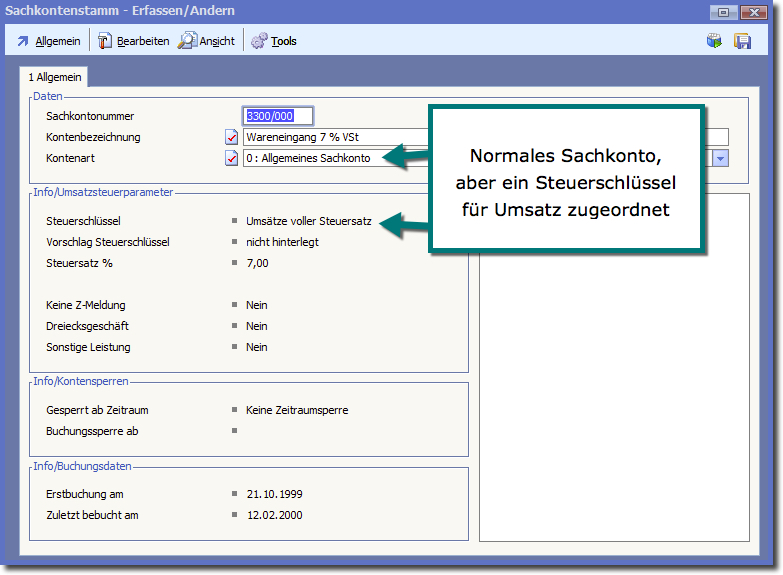The image size is (783, 575).
Task: Switch to the 1 Allgemein tab
Action: tap(53, 76)
